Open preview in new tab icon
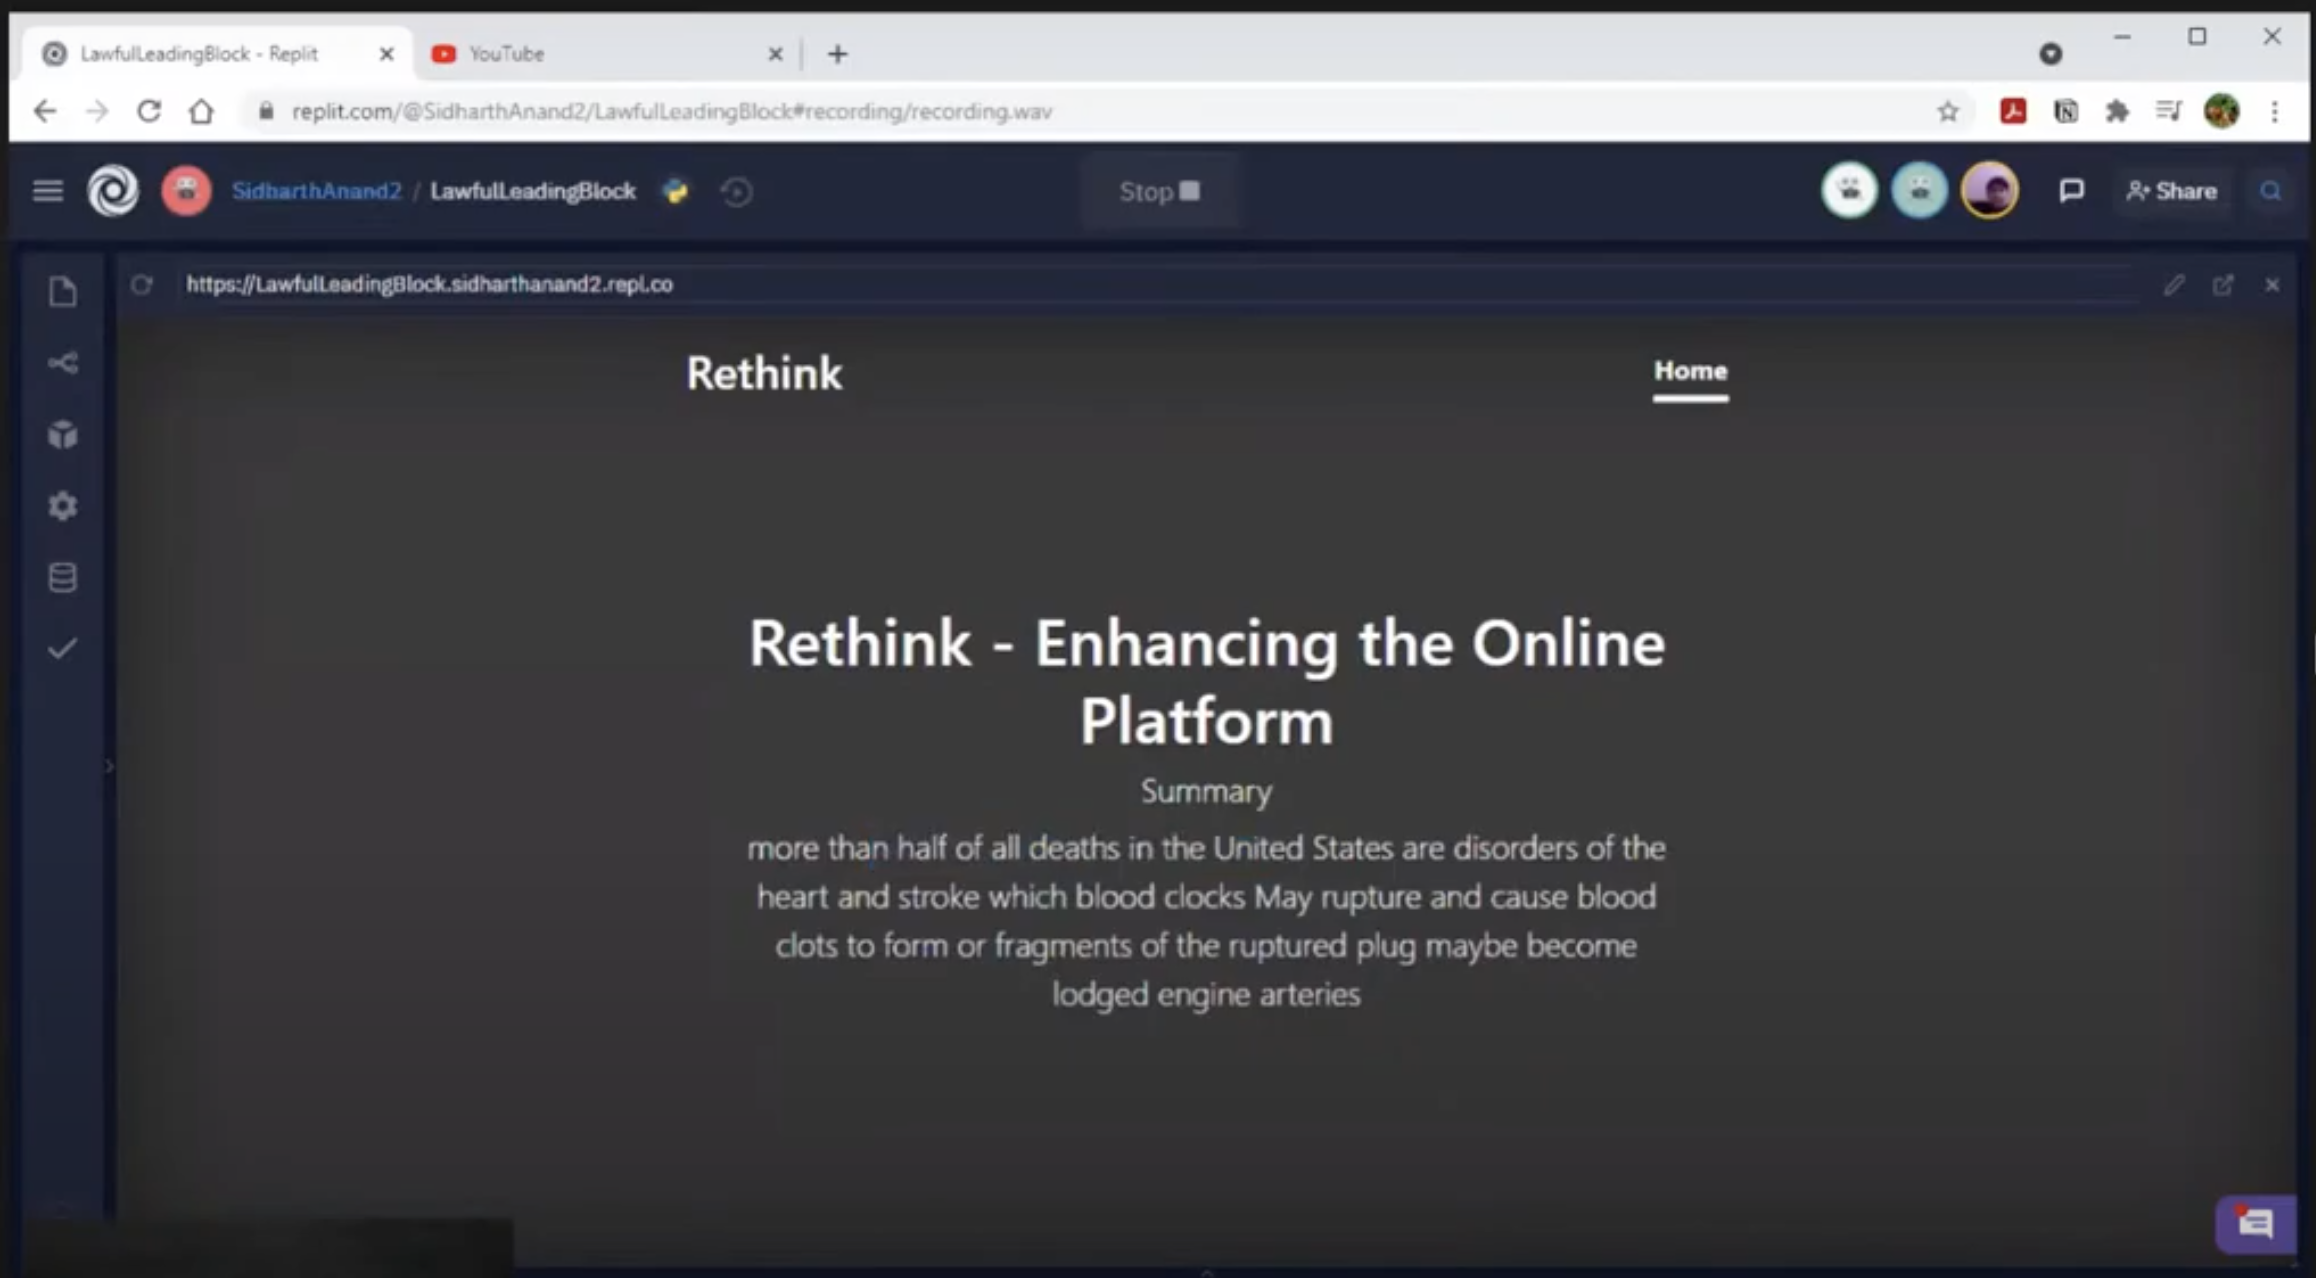This screenshot has height=1278, width=2316. 2222,286
